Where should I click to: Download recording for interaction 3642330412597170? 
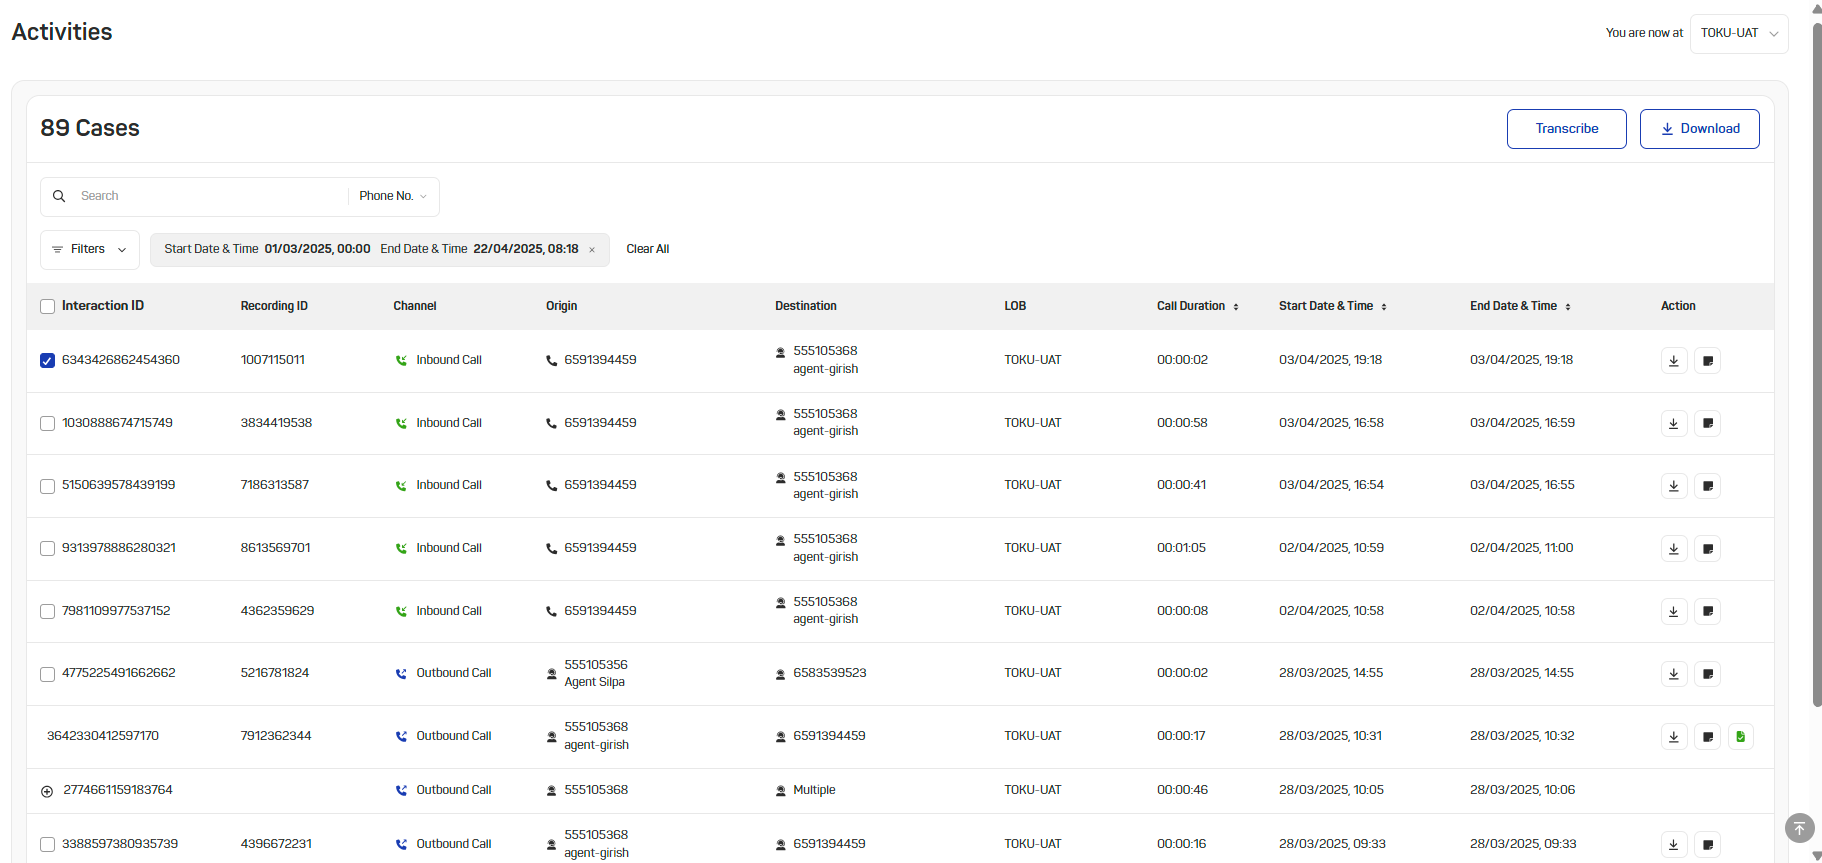tap(1674, 737)
